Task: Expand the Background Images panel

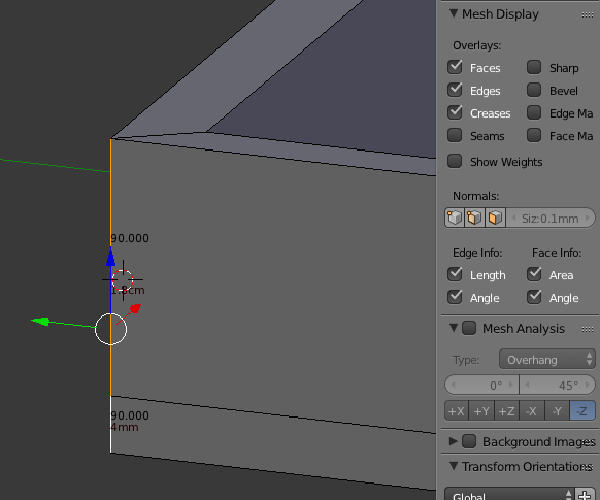Action: pyautogui.click(x=453, y=441)
